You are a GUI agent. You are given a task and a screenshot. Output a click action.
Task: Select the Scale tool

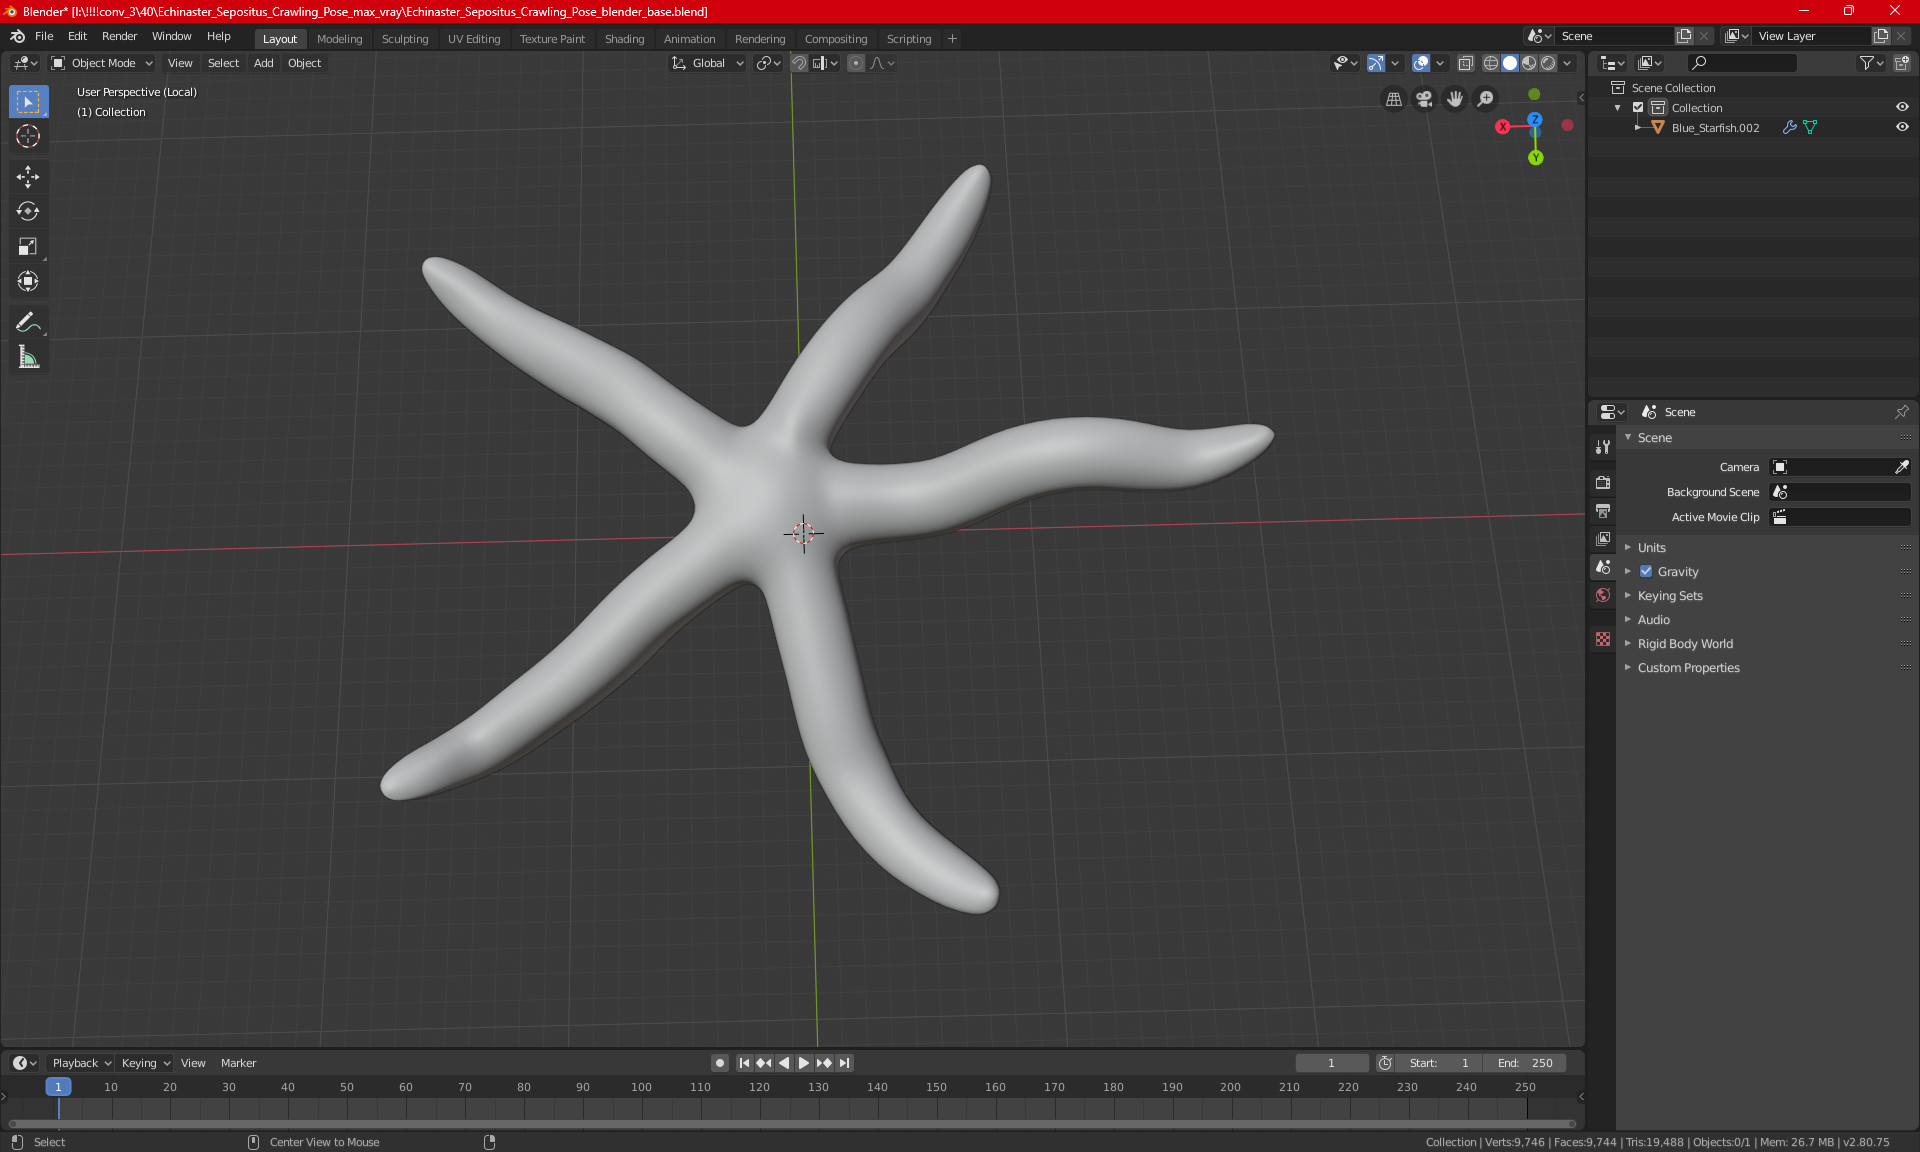point(28,246)
